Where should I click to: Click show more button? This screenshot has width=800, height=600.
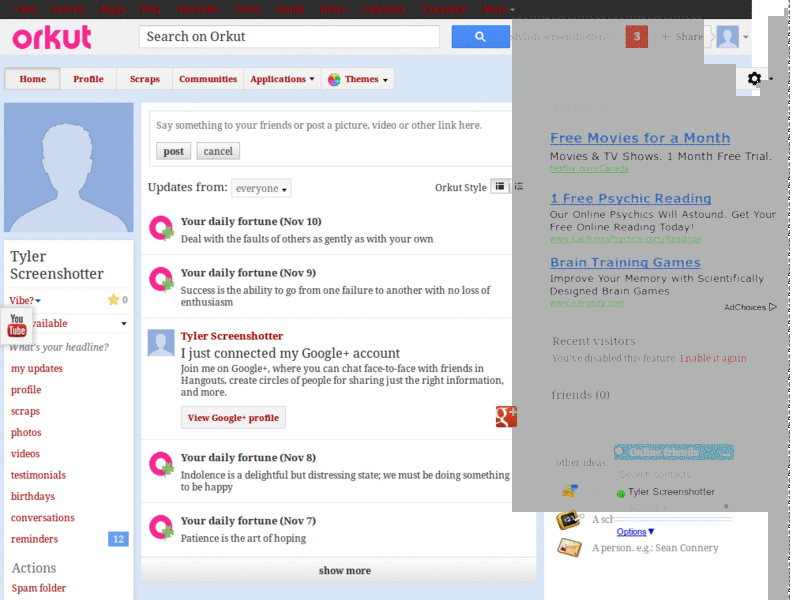339,570
